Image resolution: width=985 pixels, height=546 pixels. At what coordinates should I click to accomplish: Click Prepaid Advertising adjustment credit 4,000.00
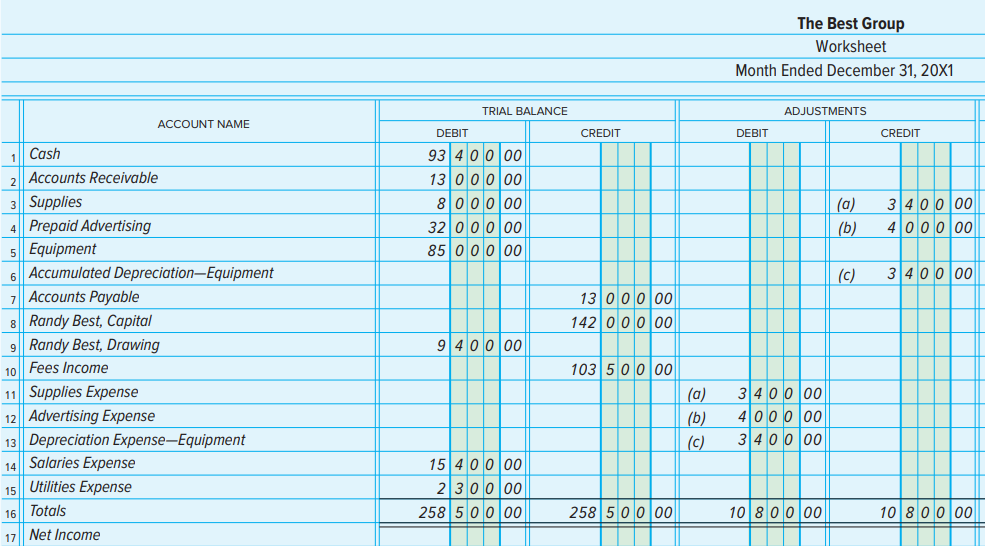click(x=930, y=227)
